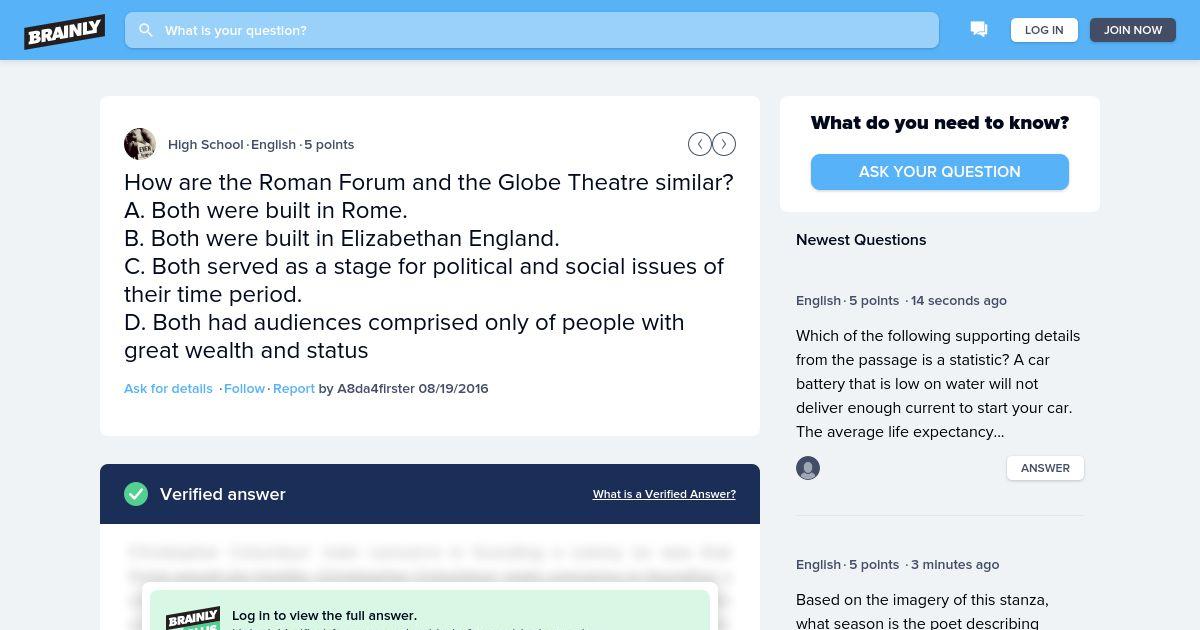Open user A8da4firster profile link

pos(376,388)
